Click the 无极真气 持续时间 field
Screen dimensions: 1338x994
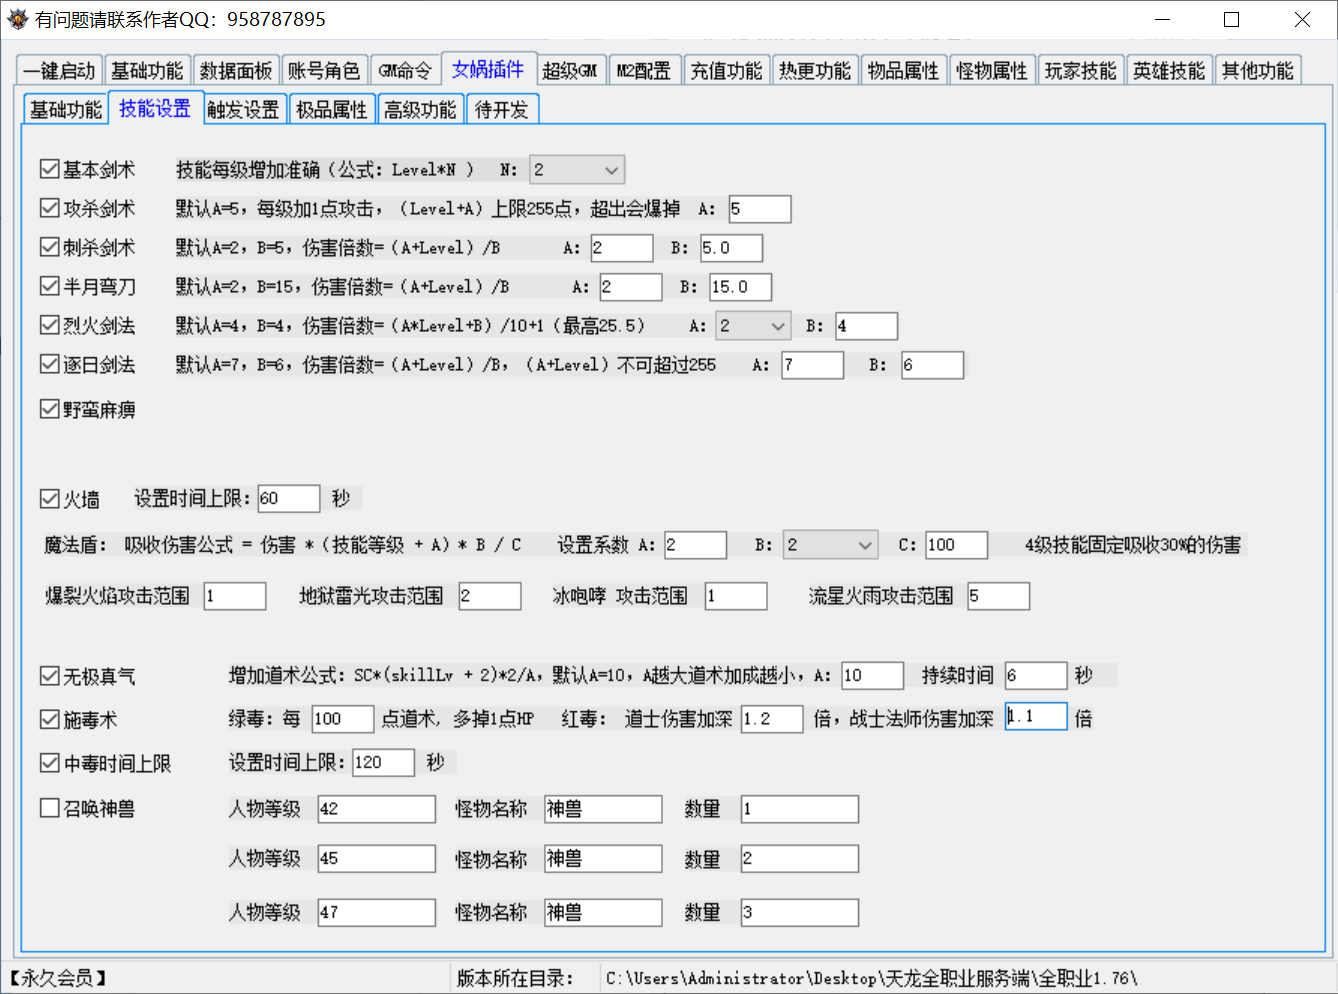click(1036, 675)
